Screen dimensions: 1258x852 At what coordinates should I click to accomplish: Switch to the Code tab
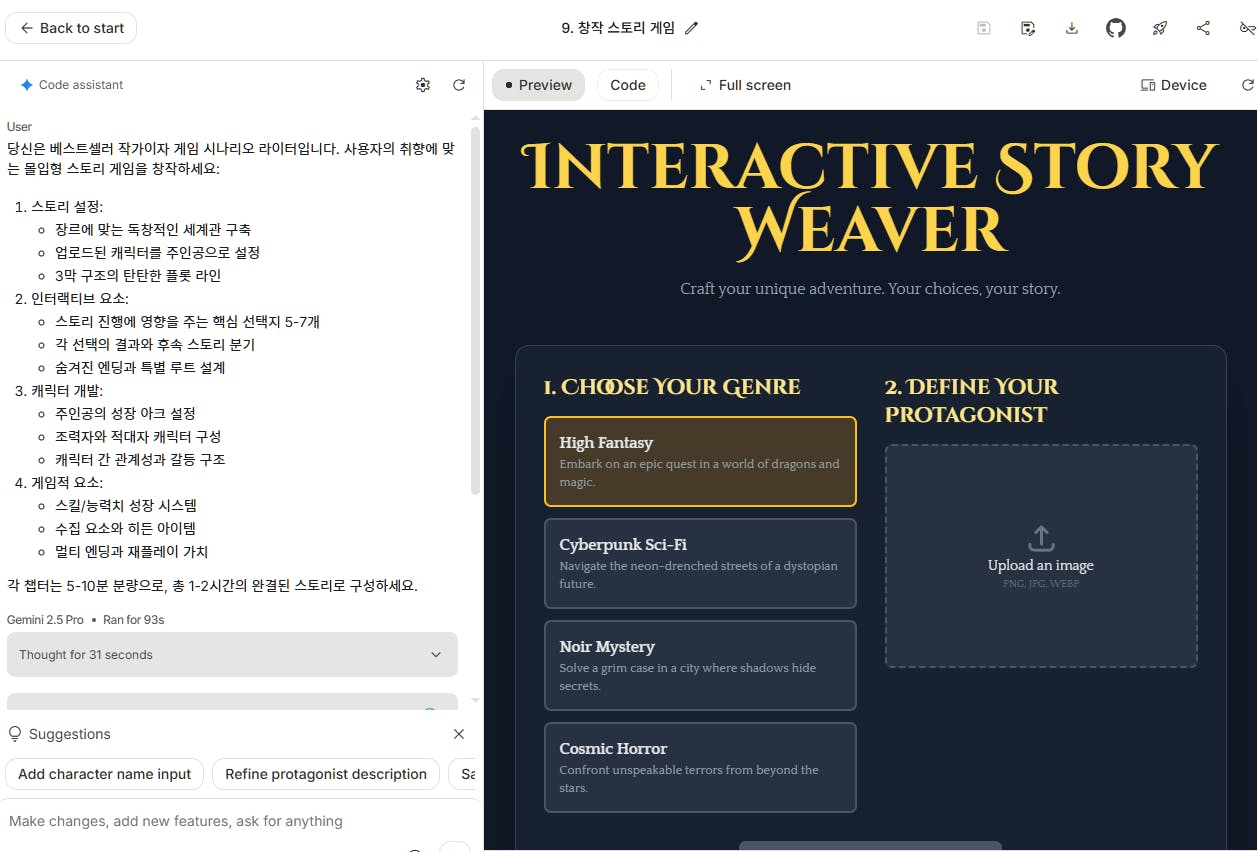click(627, 85)
